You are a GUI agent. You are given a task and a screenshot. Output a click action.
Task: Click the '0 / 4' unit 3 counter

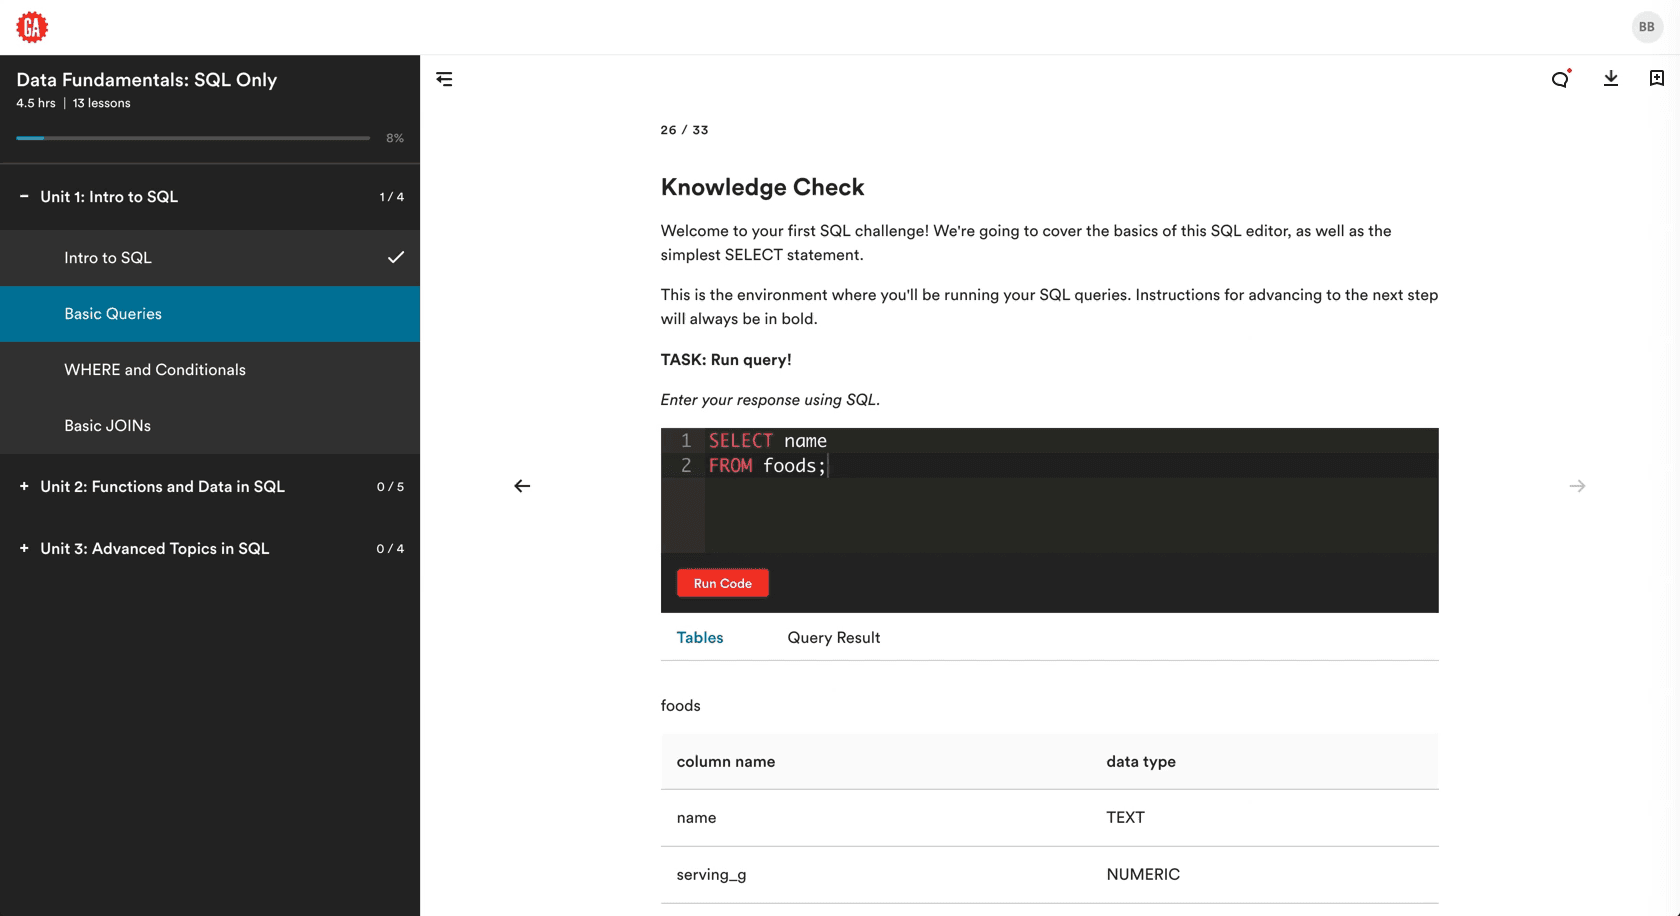pyautogui.click(x=391, y=549)
